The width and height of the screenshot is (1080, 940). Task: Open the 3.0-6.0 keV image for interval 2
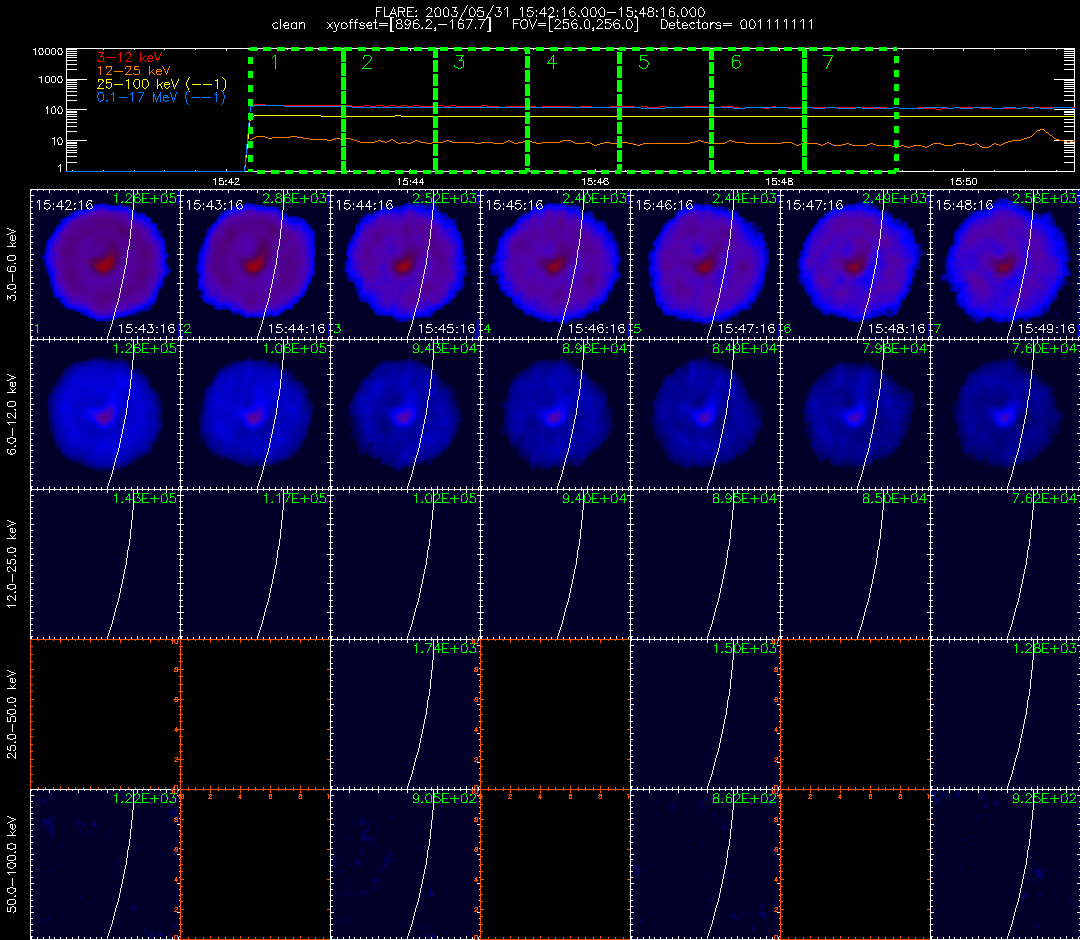click(256, 264)
